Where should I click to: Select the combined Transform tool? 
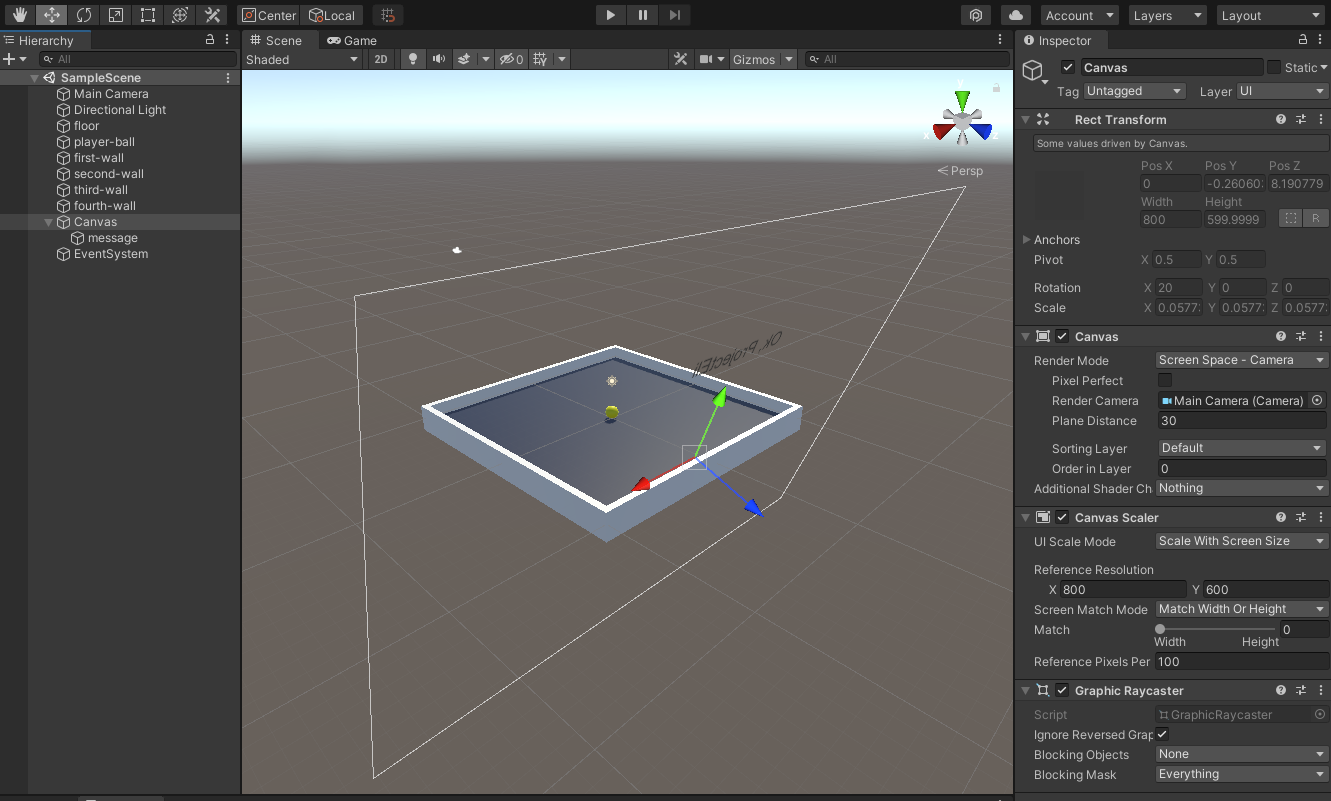click(x=180, y=15)
